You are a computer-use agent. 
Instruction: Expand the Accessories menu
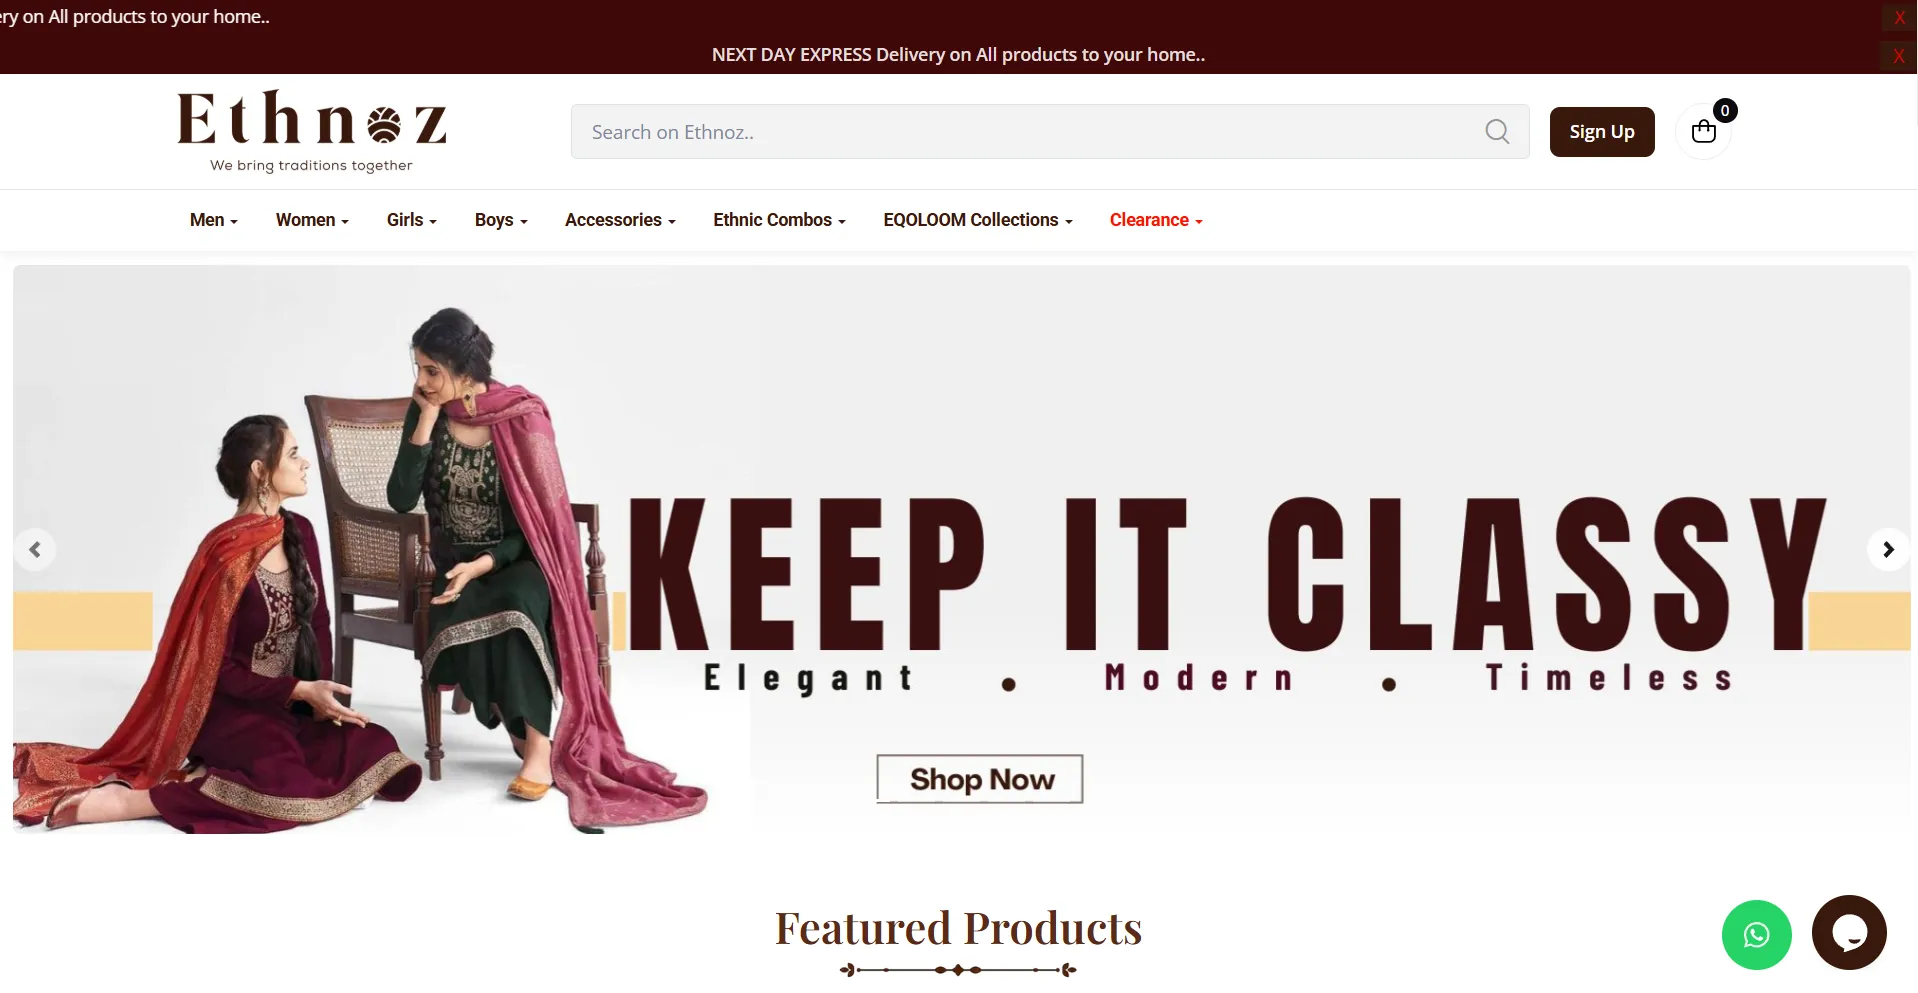coord(620,220)
